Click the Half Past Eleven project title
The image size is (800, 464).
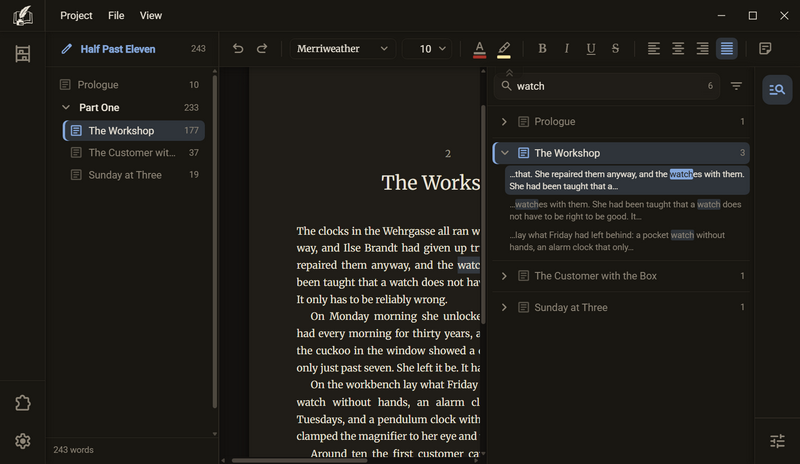click(118, 49)
